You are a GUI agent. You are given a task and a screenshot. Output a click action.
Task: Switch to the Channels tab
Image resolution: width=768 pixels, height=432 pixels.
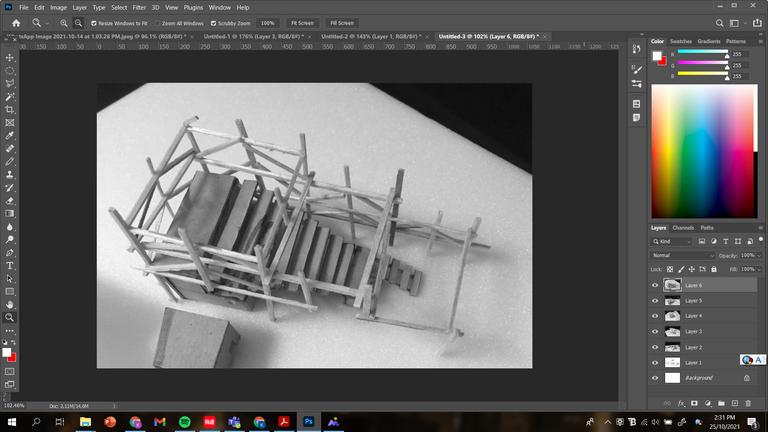coord(683,228)
